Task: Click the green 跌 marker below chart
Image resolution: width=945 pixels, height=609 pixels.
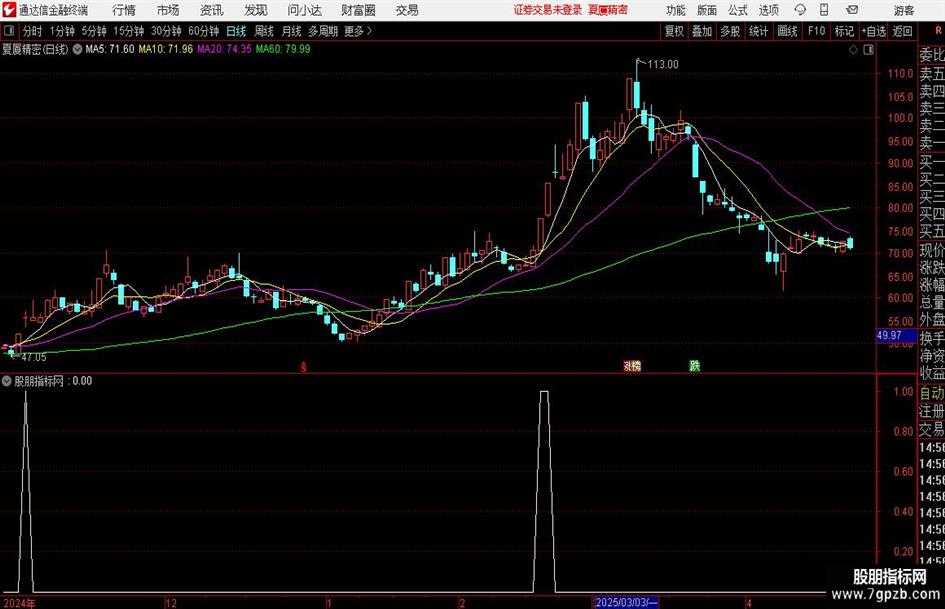Action: (x=695, y=366)
